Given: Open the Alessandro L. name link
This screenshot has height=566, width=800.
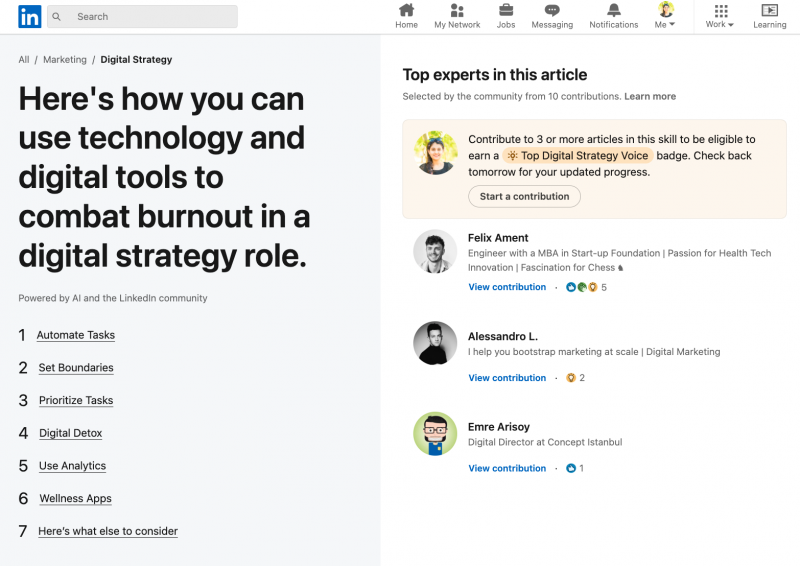Looking at the screenshot, I should click(x=503, y=336).
